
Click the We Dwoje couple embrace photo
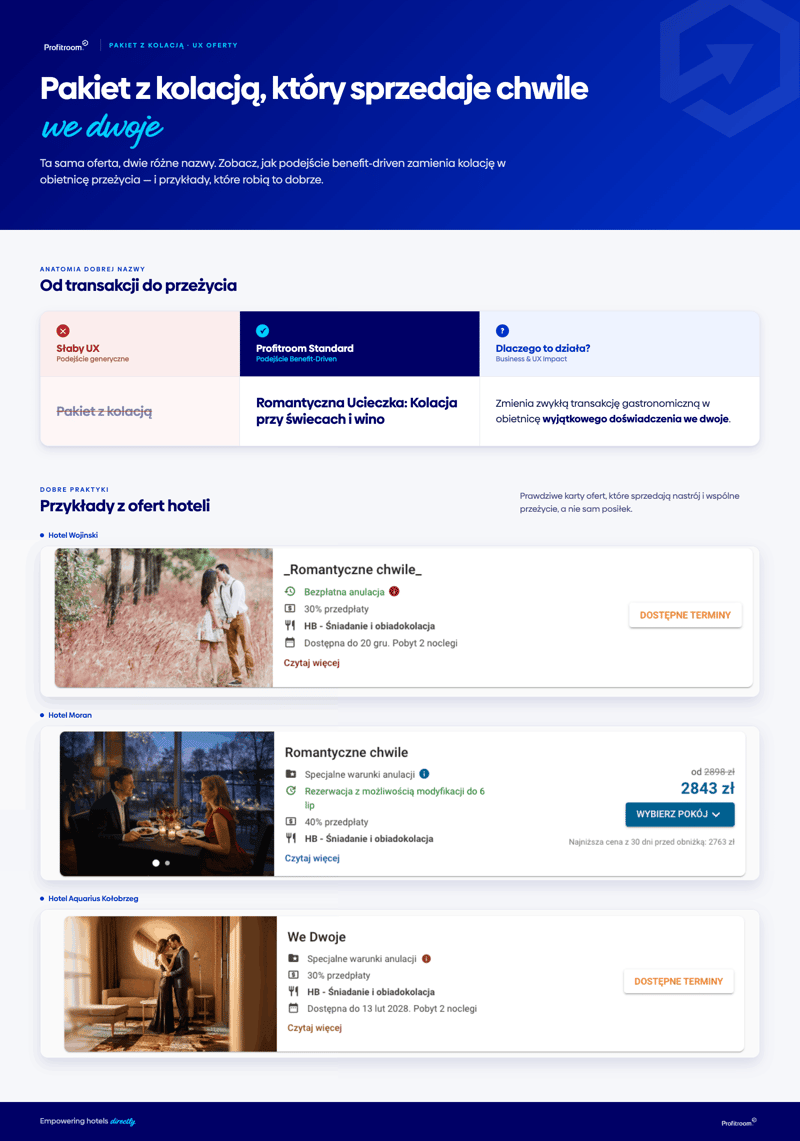(x=170, y=984)
